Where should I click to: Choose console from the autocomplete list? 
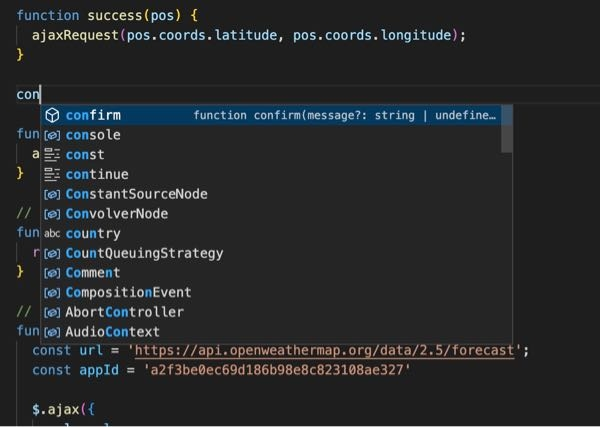(271, 135)
